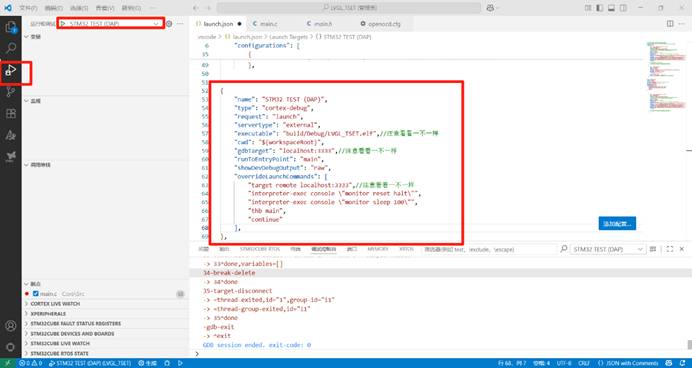Go forward with the title bar arrow
The image size is (692, 368).
coord(208,8)
